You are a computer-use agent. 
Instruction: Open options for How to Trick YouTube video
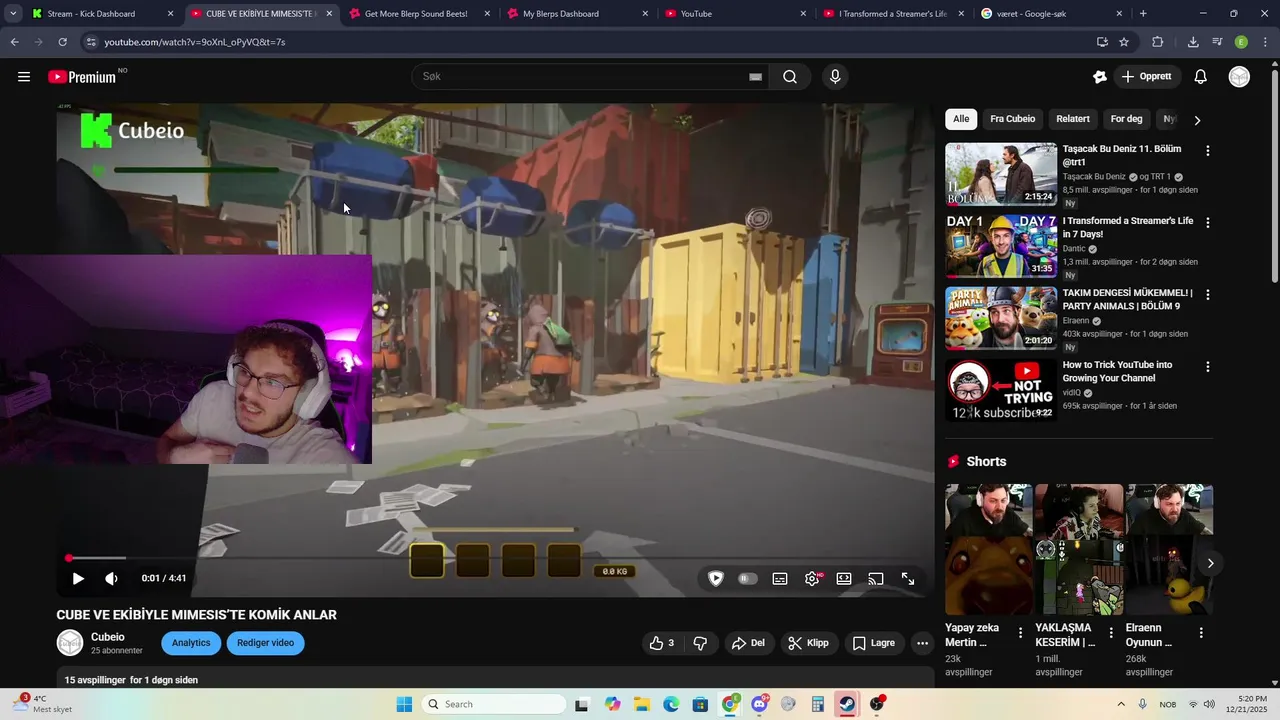pos(1207,367)
